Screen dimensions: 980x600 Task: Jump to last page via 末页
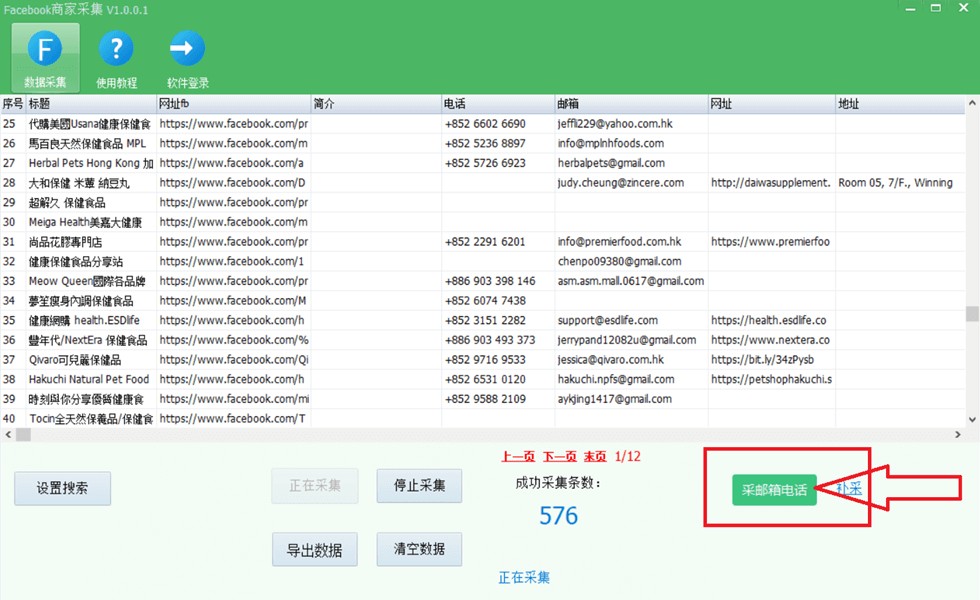pyautogui.click(x=595, y=456)
